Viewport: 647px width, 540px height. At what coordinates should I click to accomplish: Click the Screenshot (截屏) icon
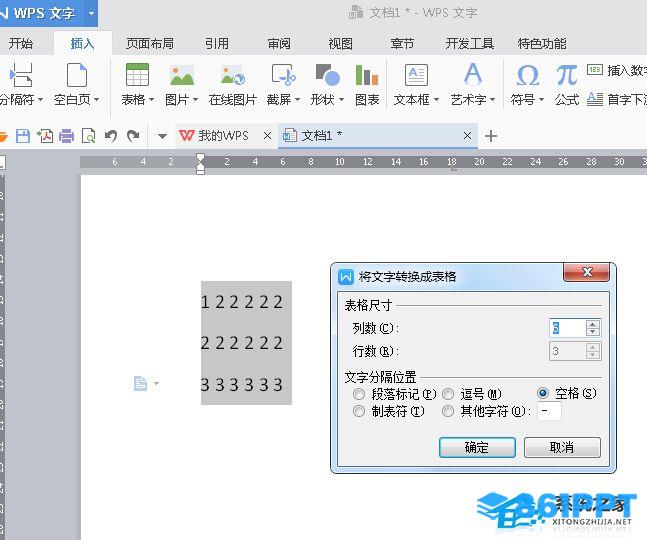coord(283,75)
